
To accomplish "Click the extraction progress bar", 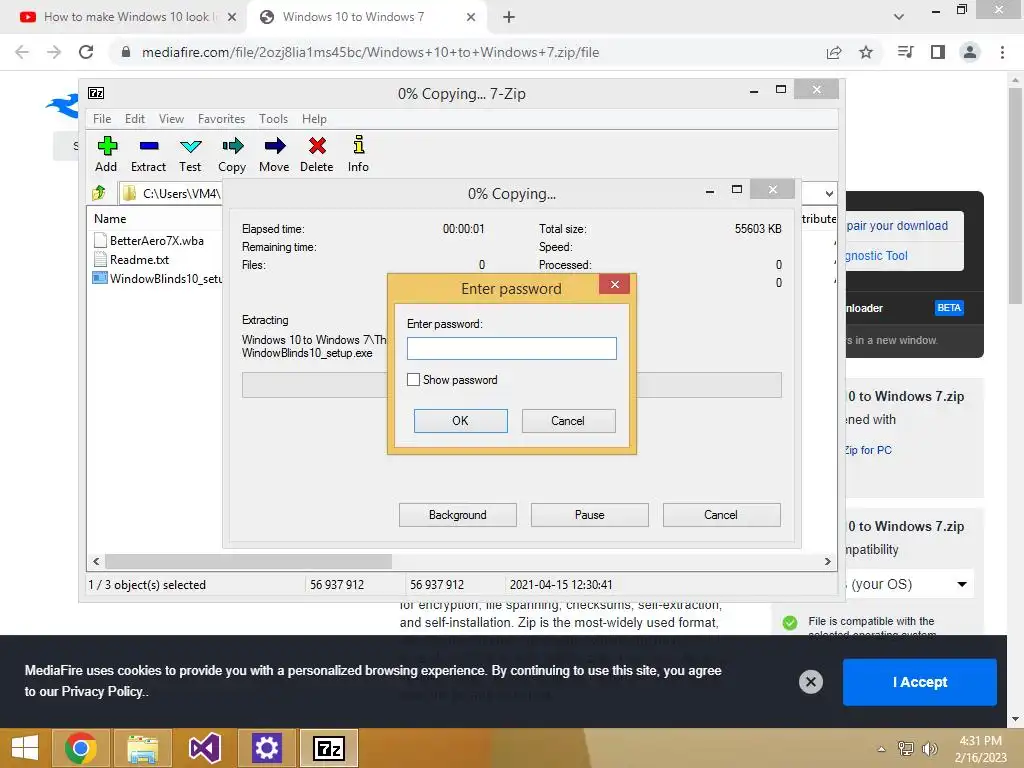I will click(511, 385).
